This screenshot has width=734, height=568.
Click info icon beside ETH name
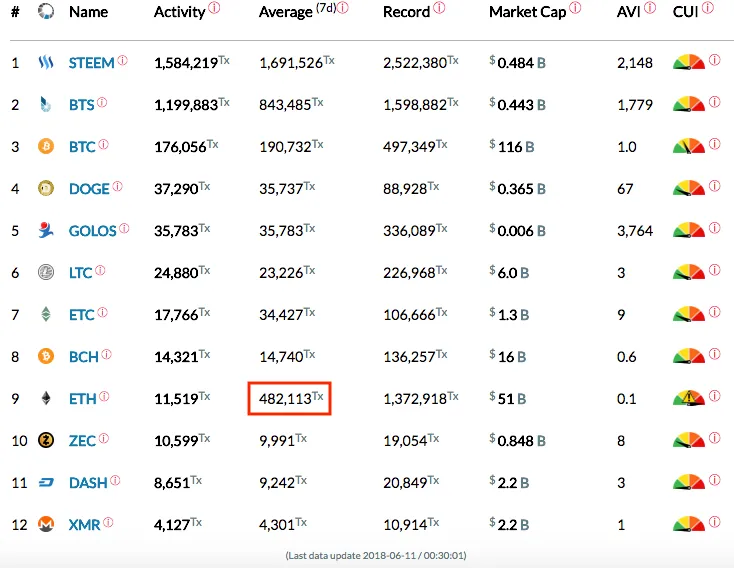pyautogui.click(x=104, y=397)
